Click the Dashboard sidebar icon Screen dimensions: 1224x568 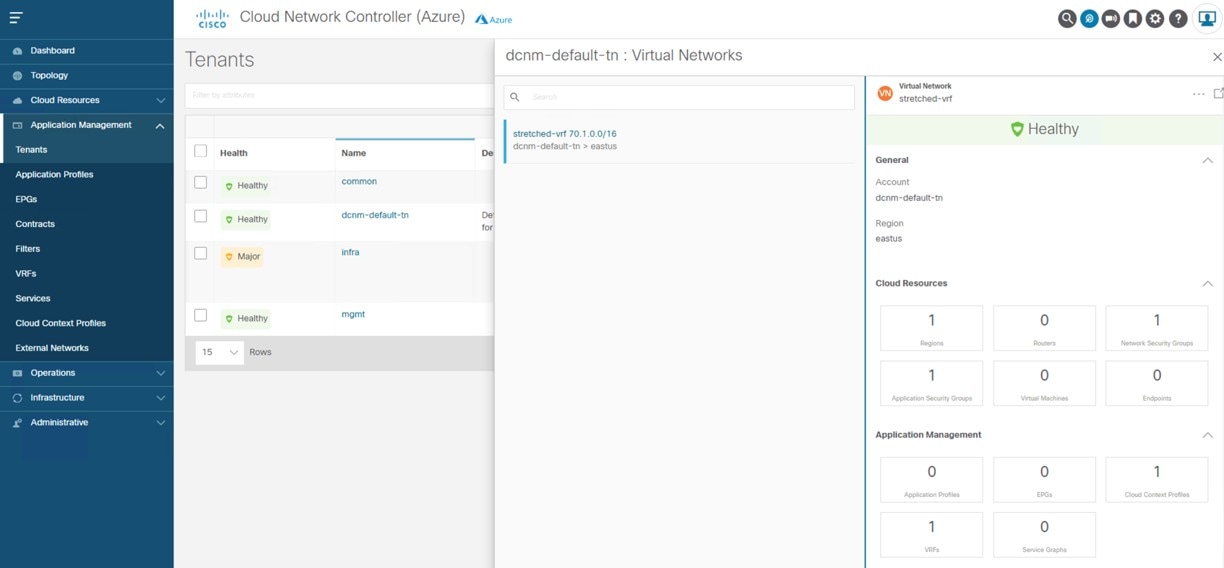(17, 50)
